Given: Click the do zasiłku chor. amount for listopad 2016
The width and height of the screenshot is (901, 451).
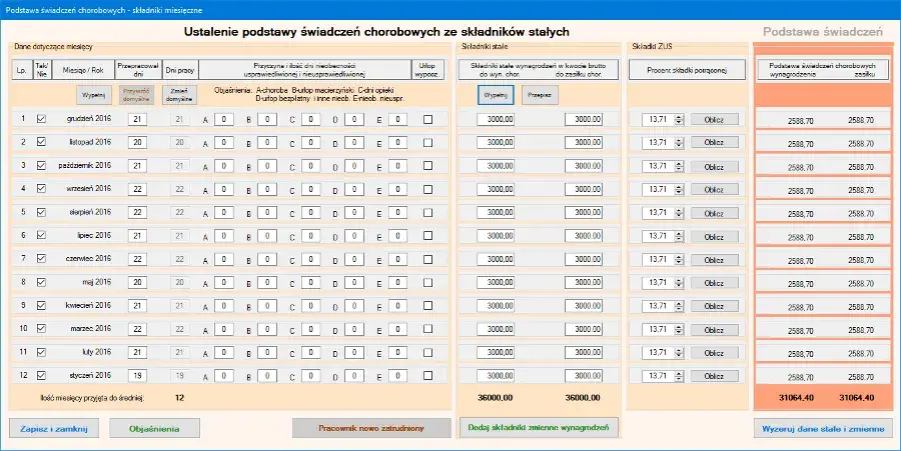Looking at the screenshot, I should click(x=584, y=142).
